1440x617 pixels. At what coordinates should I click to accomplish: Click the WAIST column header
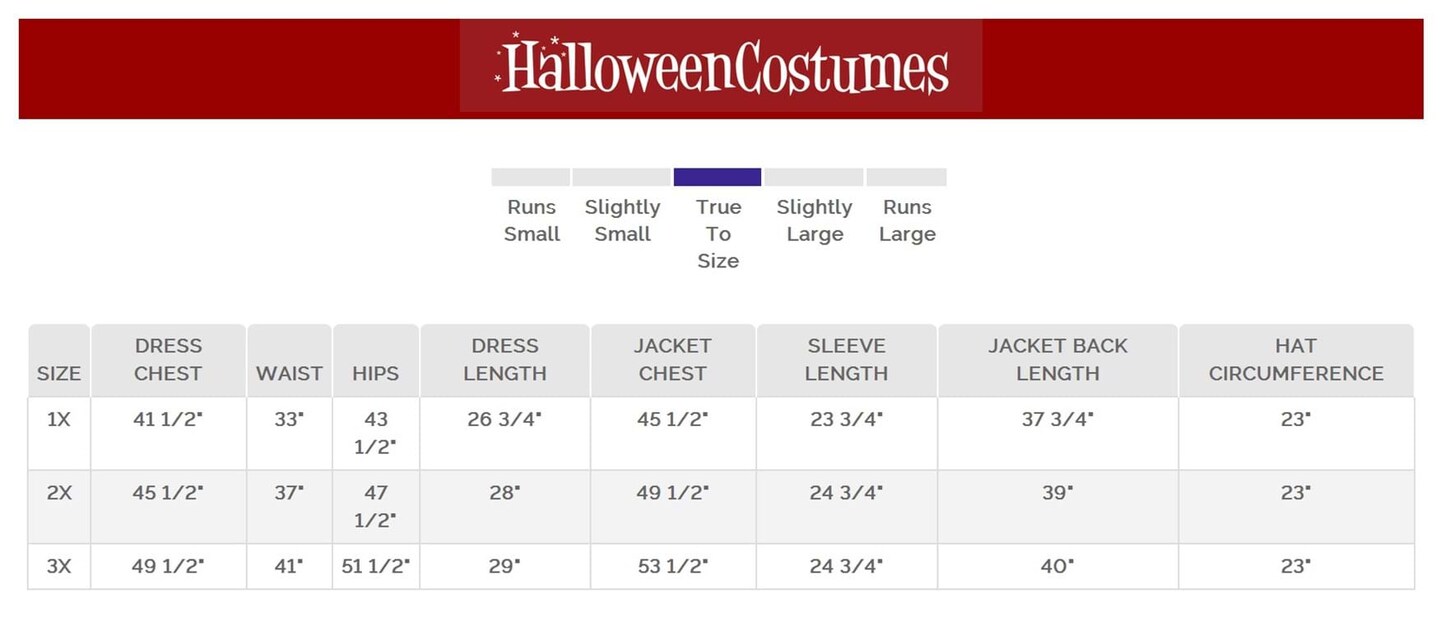click(x=289, y=373)
